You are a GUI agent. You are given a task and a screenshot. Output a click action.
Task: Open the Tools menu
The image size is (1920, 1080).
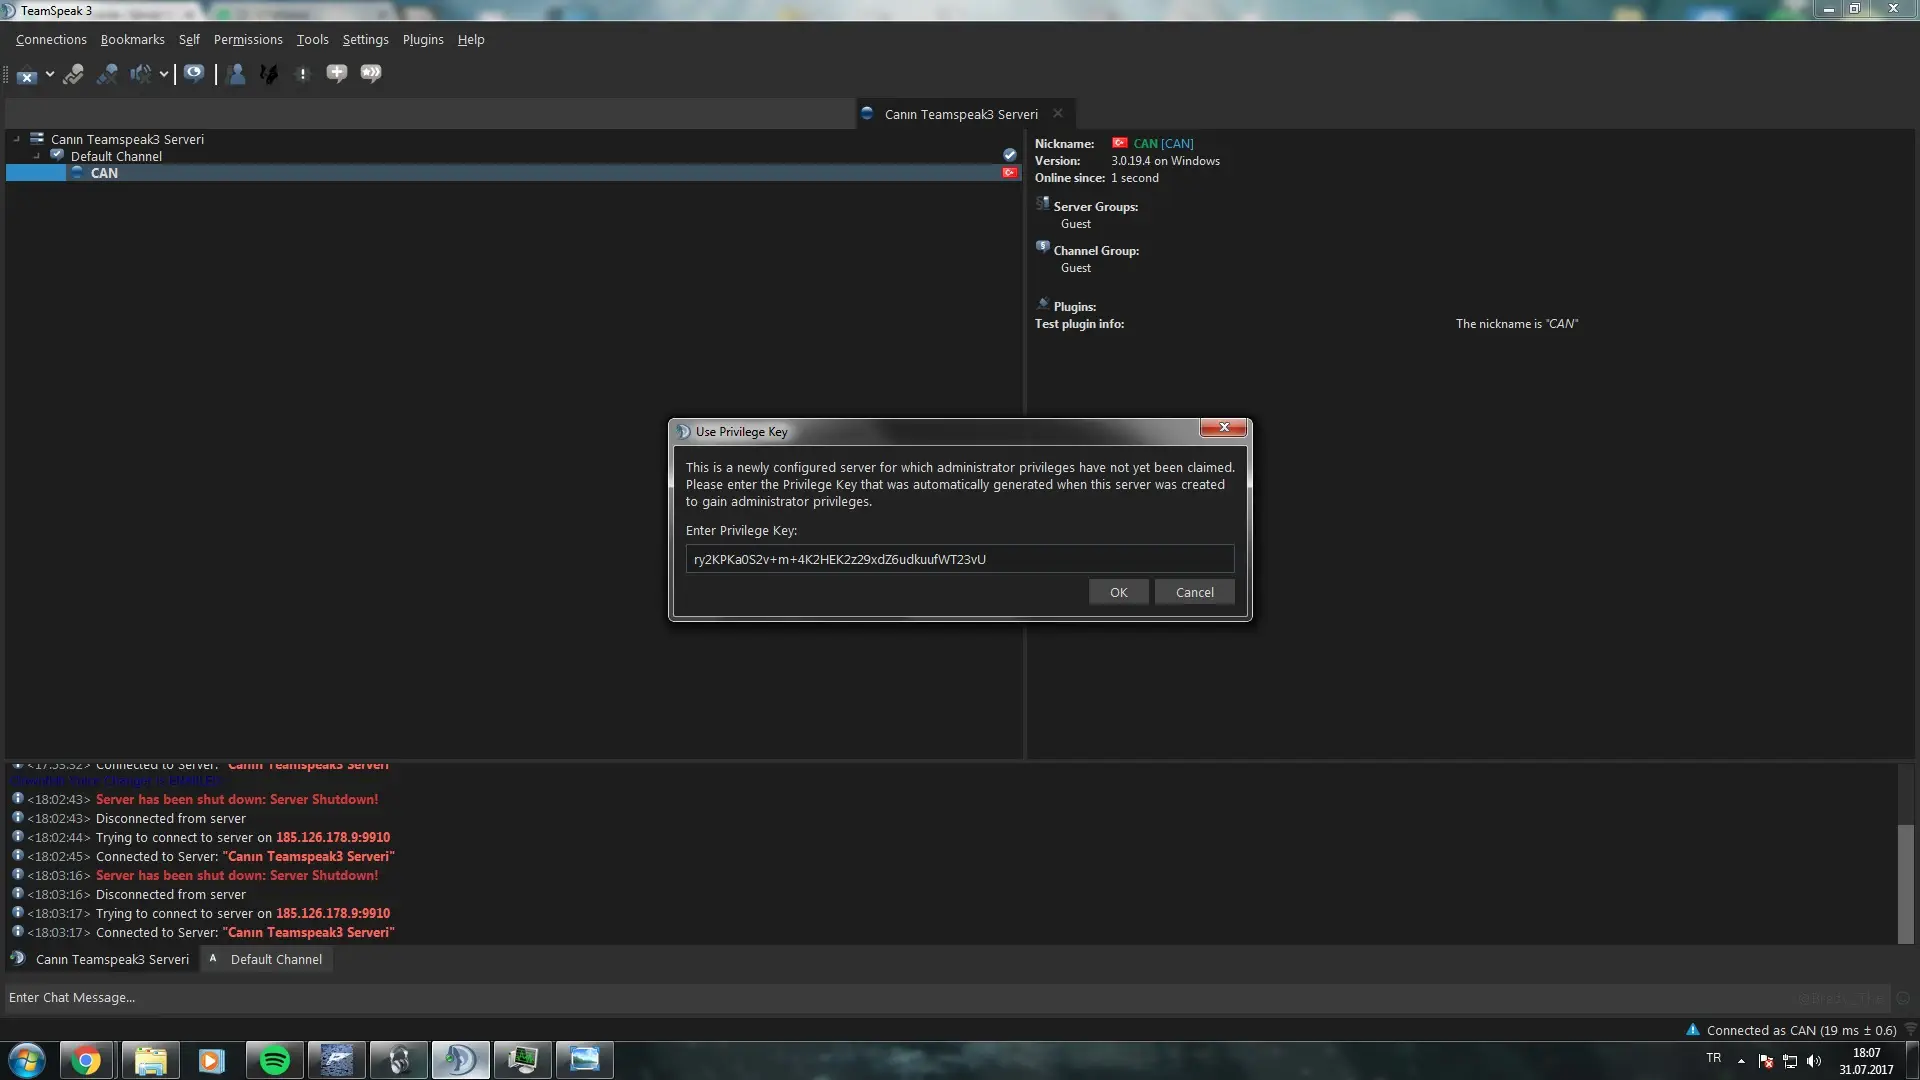tap(312, 40)
